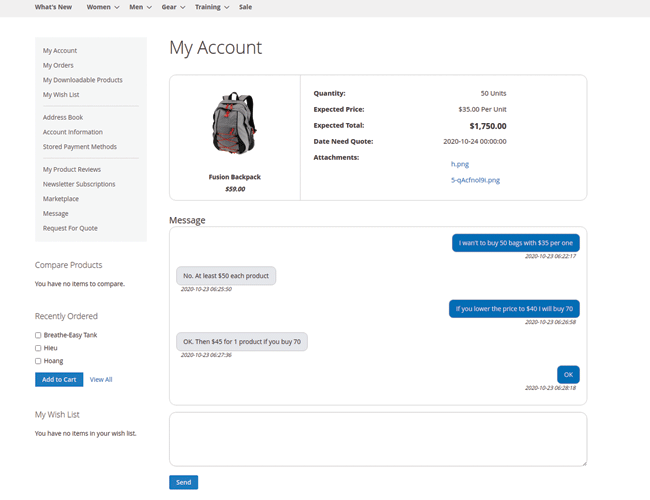The height and width of the screenshot is (500, 650).
Task: Navigate to Request For Quote
Action: (x=71, y=228)
